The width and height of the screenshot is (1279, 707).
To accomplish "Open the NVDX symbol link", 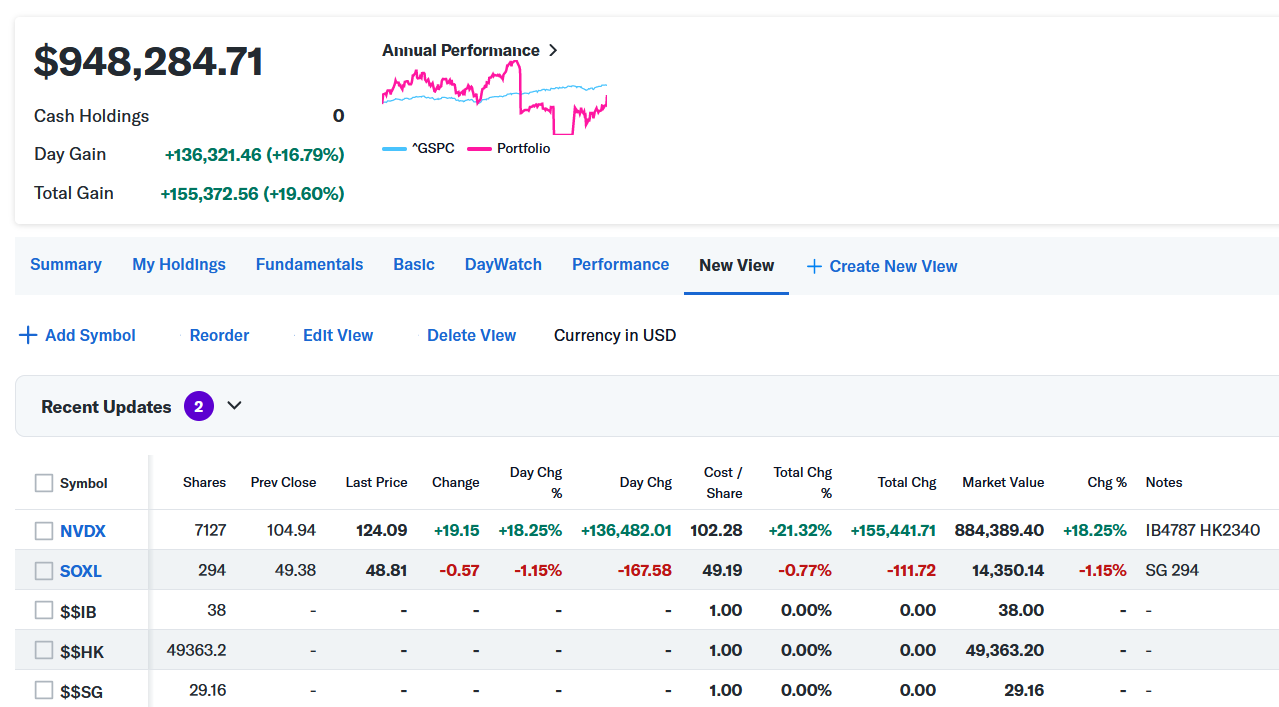I will pos(83,531).
